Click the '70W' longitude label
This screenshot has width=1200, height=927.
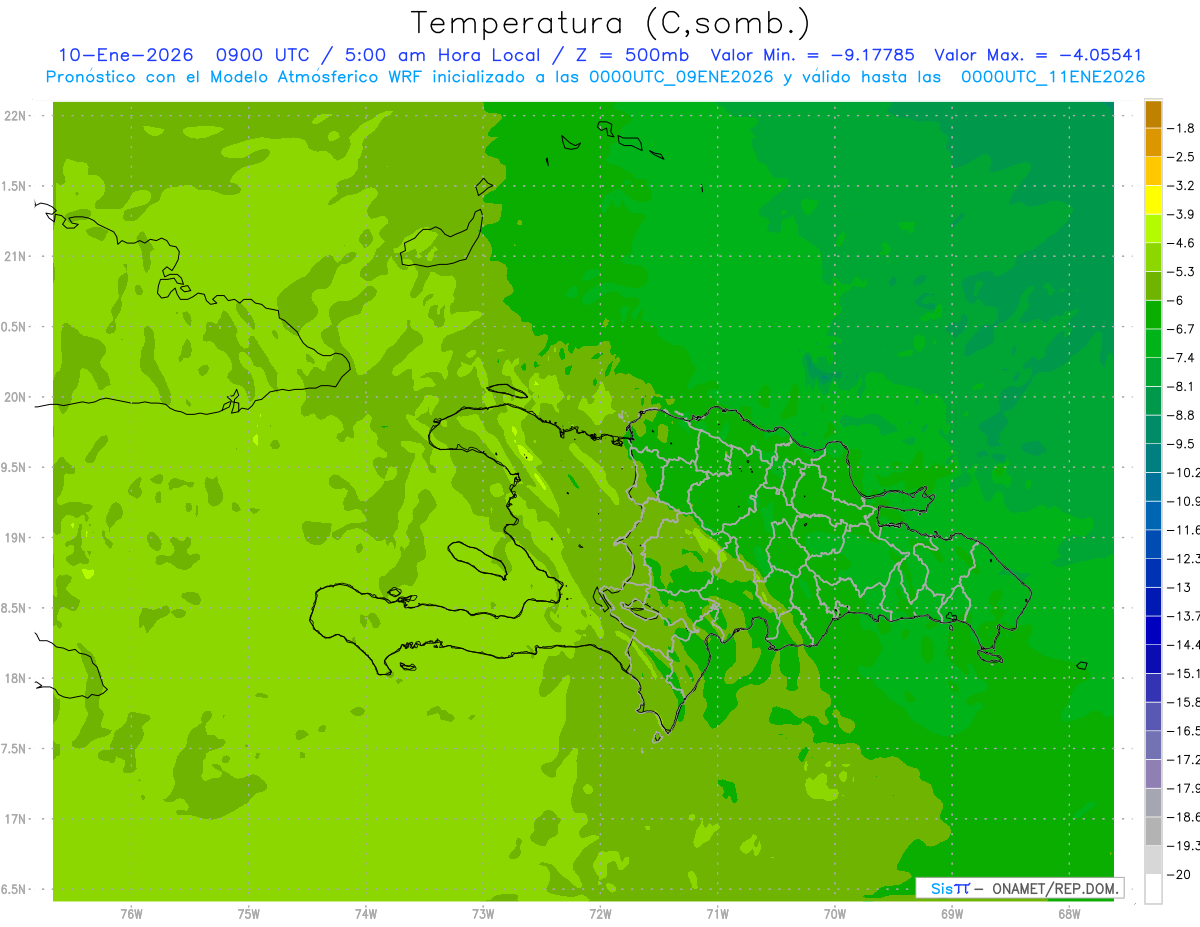click(834, 914)
